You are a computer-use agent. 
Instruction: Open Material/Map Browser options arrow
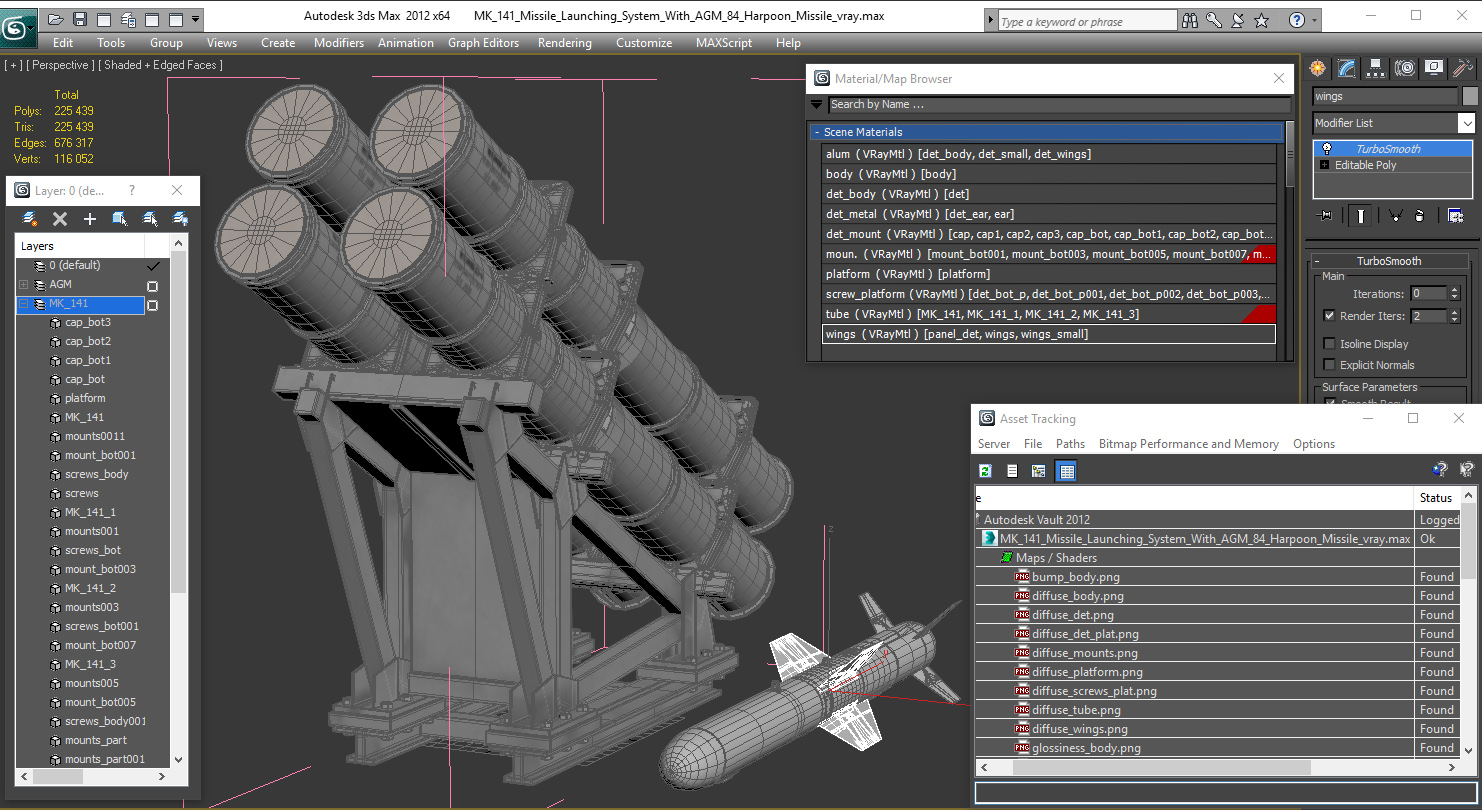(817, 104)
